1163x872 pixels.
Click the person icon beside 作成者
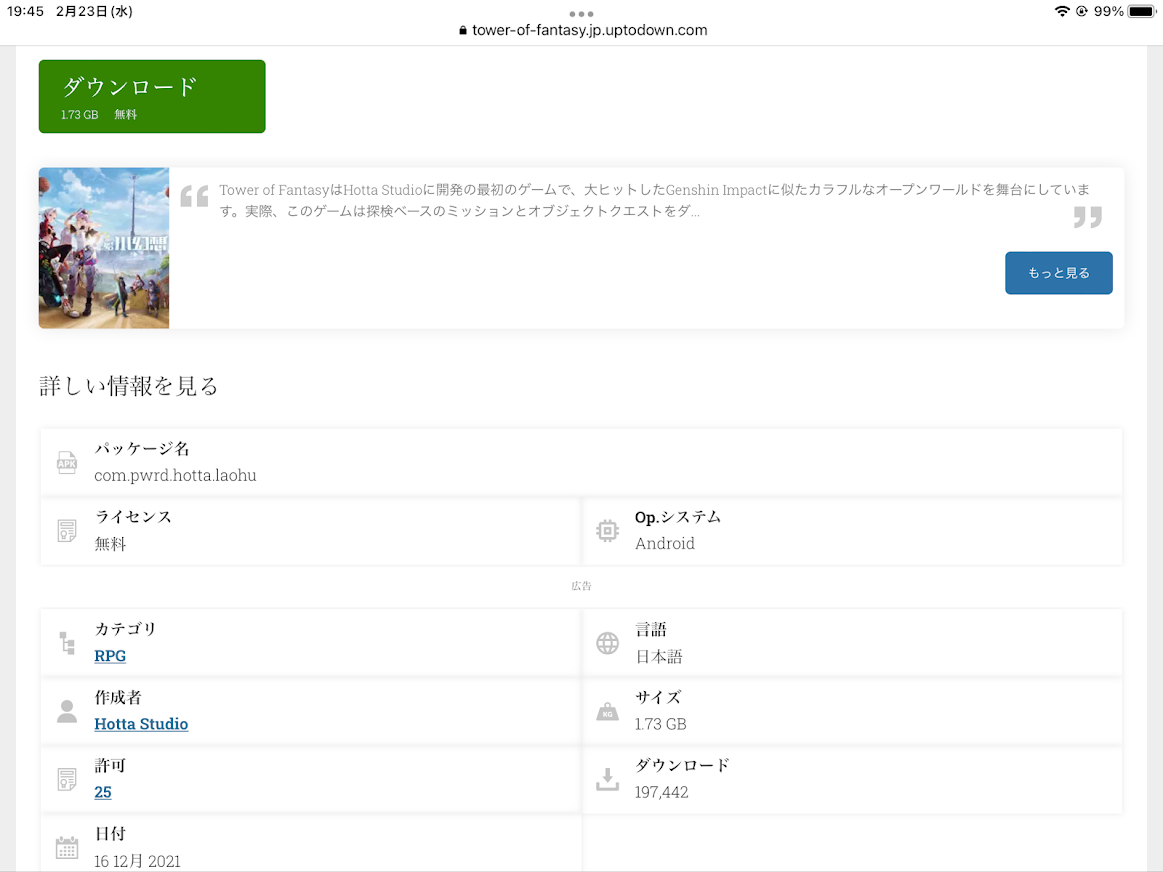tap(67, 712)
